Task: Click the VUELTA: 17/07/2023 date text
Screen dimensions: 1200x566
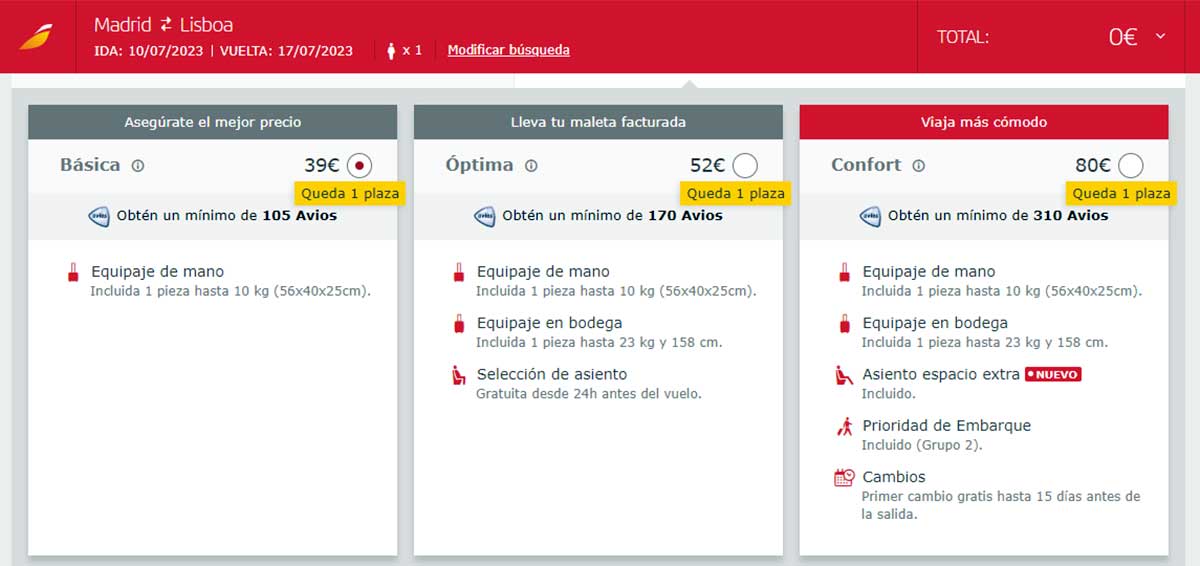Action: click(x=287, y=51)
